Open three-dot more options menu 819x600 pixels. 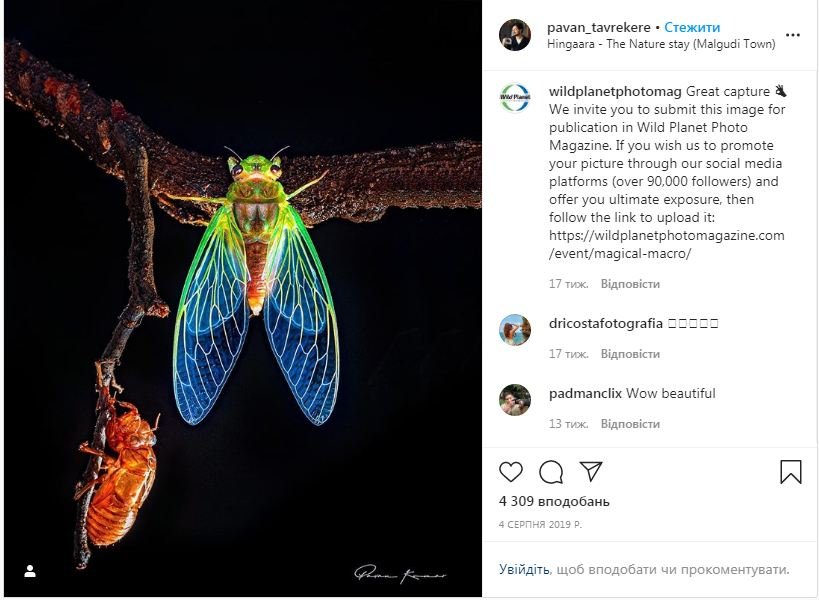(793, 35)
